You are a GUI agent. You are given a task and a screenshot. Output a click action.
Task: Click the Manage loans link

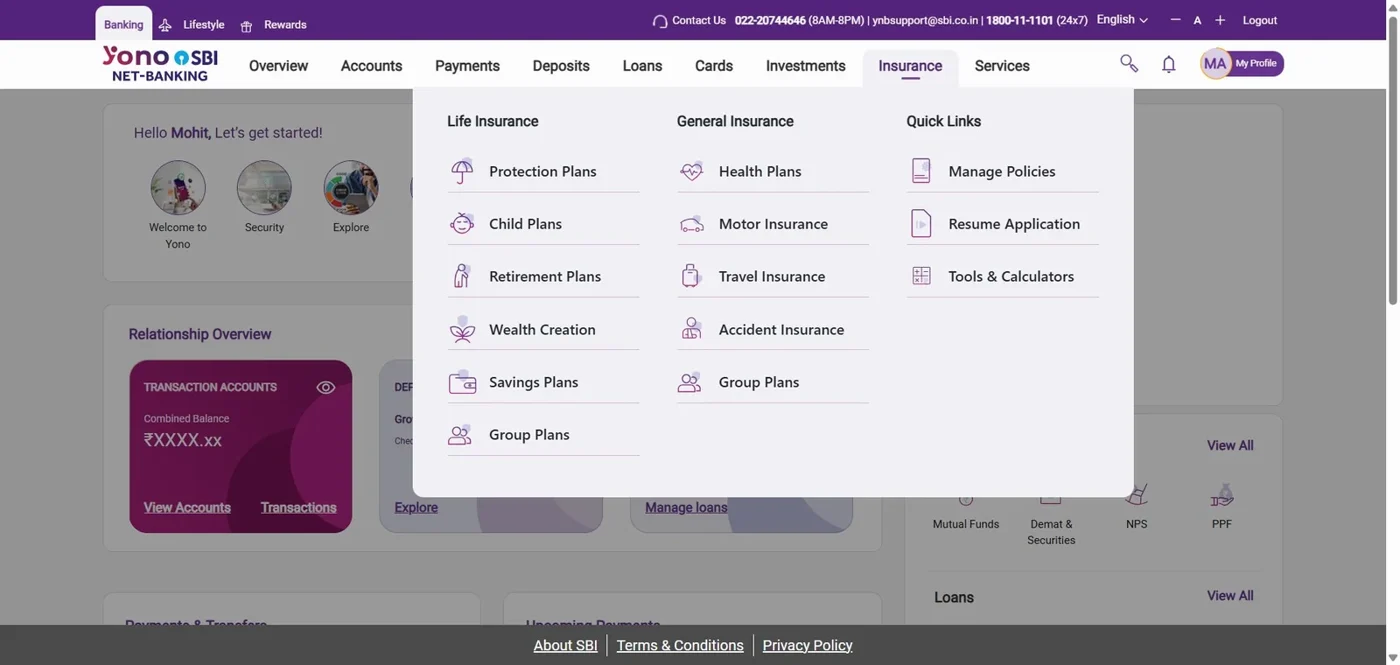686,507
